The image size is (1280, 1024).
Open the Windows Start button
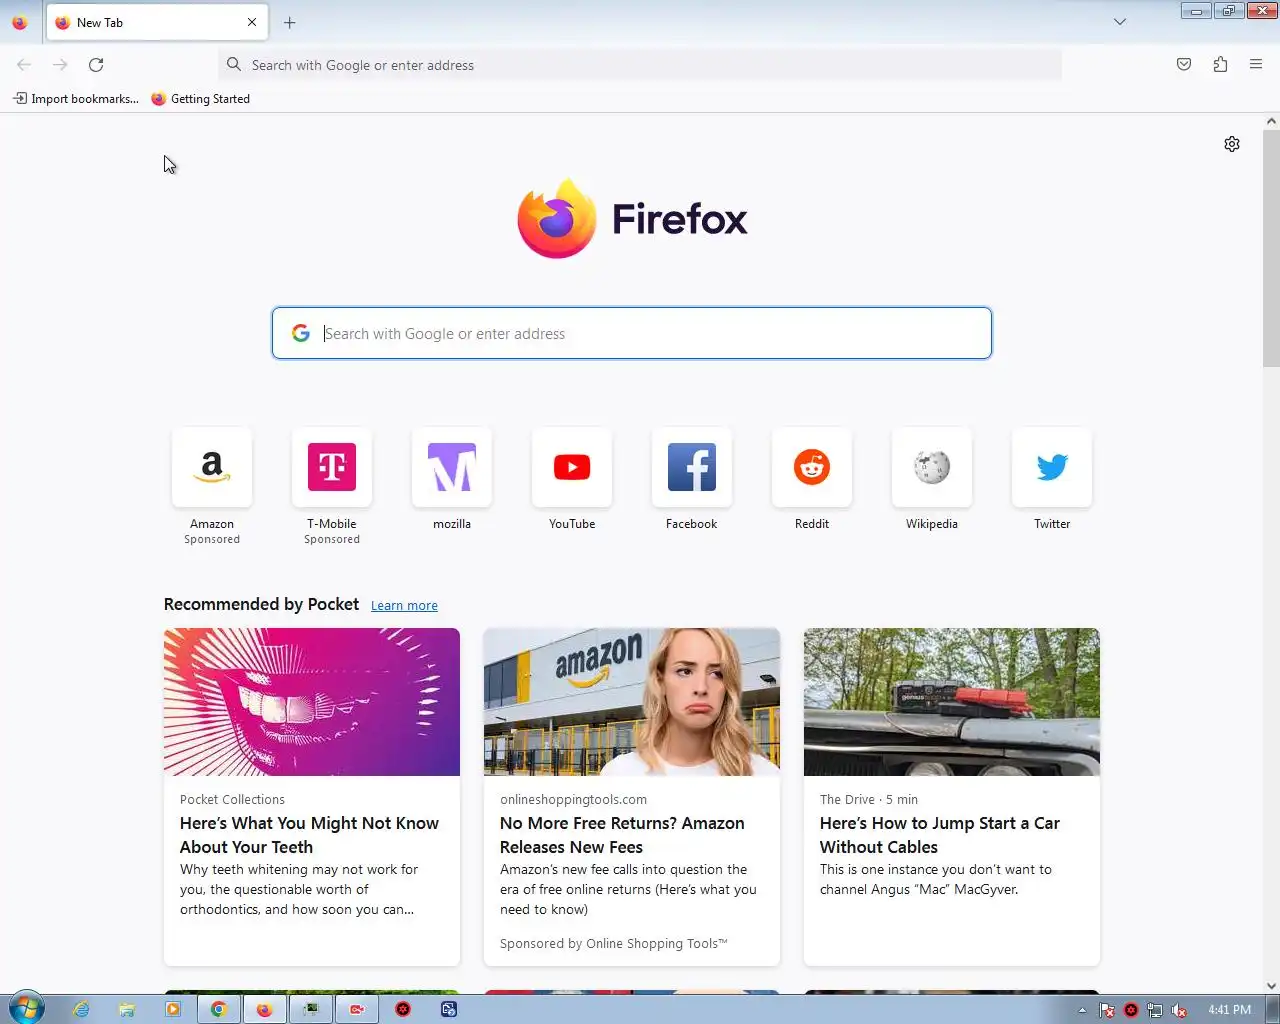26,1008
